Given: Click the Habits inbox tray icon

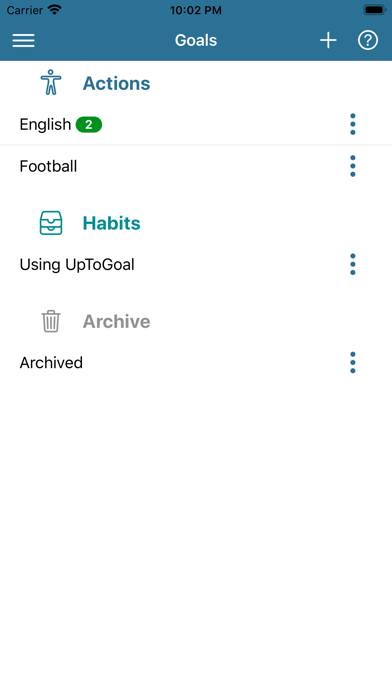Looking at the screenshot, I should pyautogui.click(x=51, y=223).
